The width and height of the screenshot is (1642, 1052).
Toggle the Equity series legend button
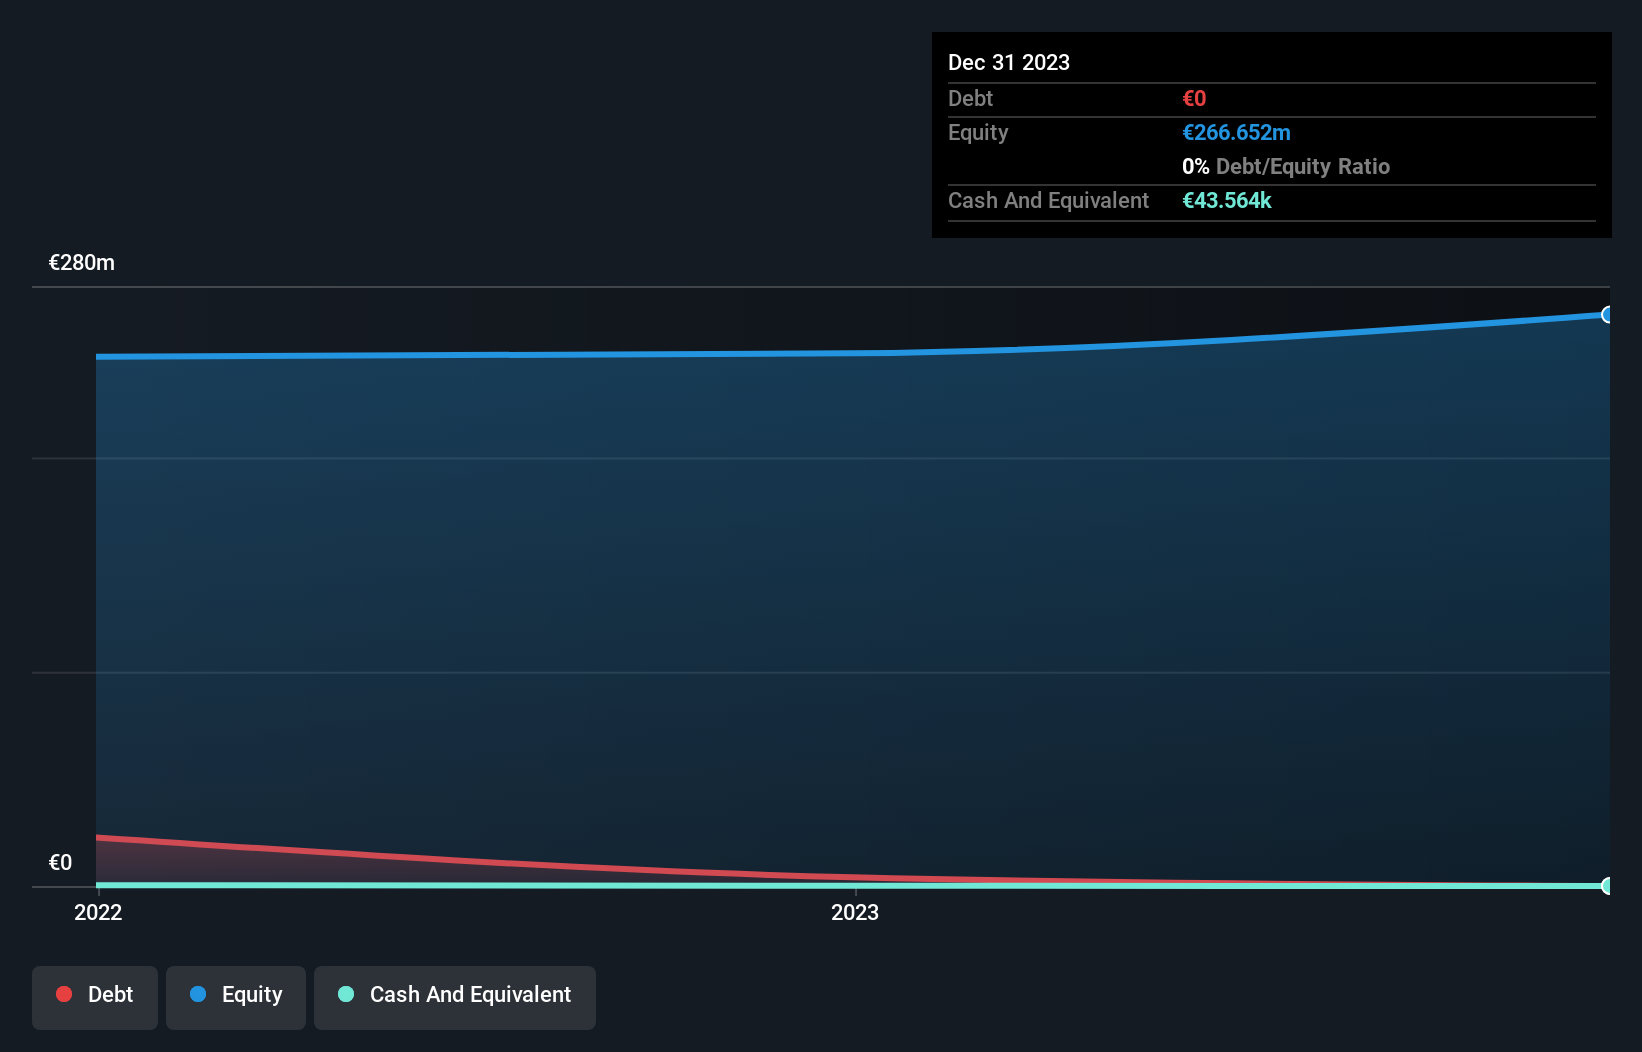click(236, 997)
